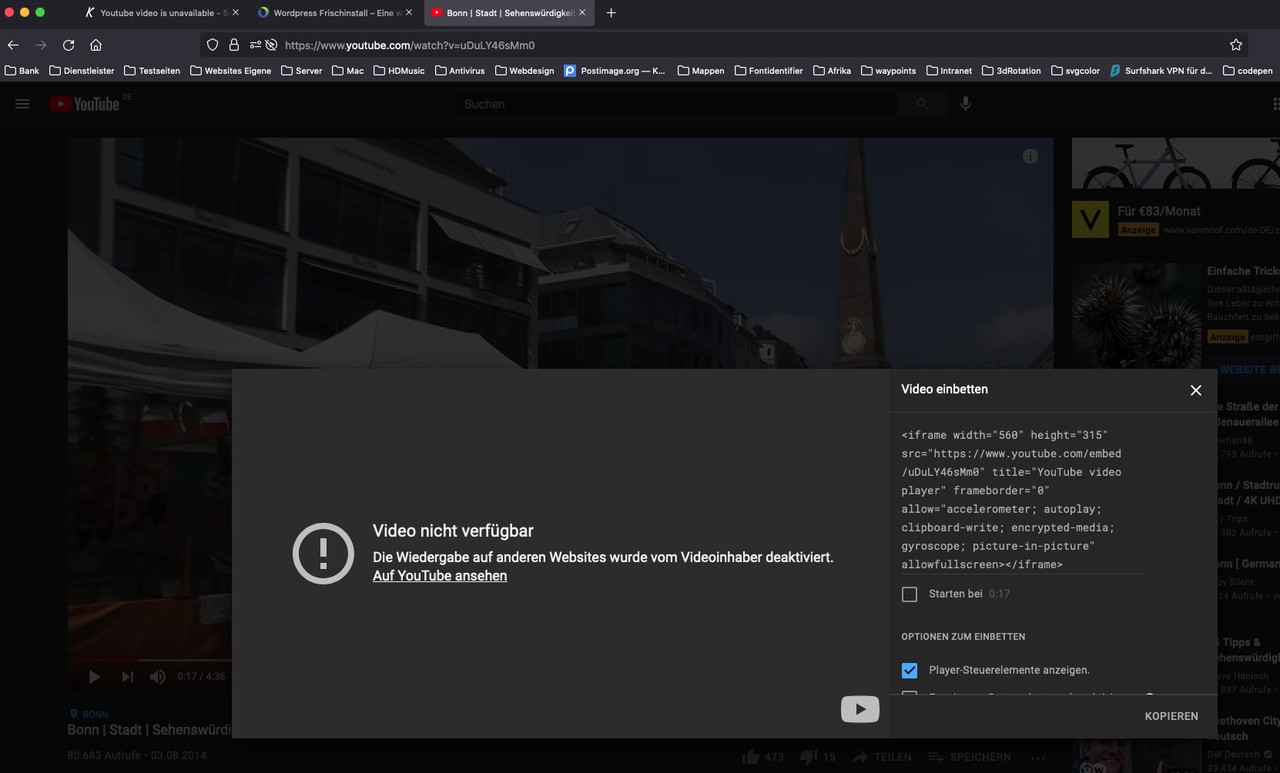
Task: Play the video with the play button
Action: (x=94, y=677)
